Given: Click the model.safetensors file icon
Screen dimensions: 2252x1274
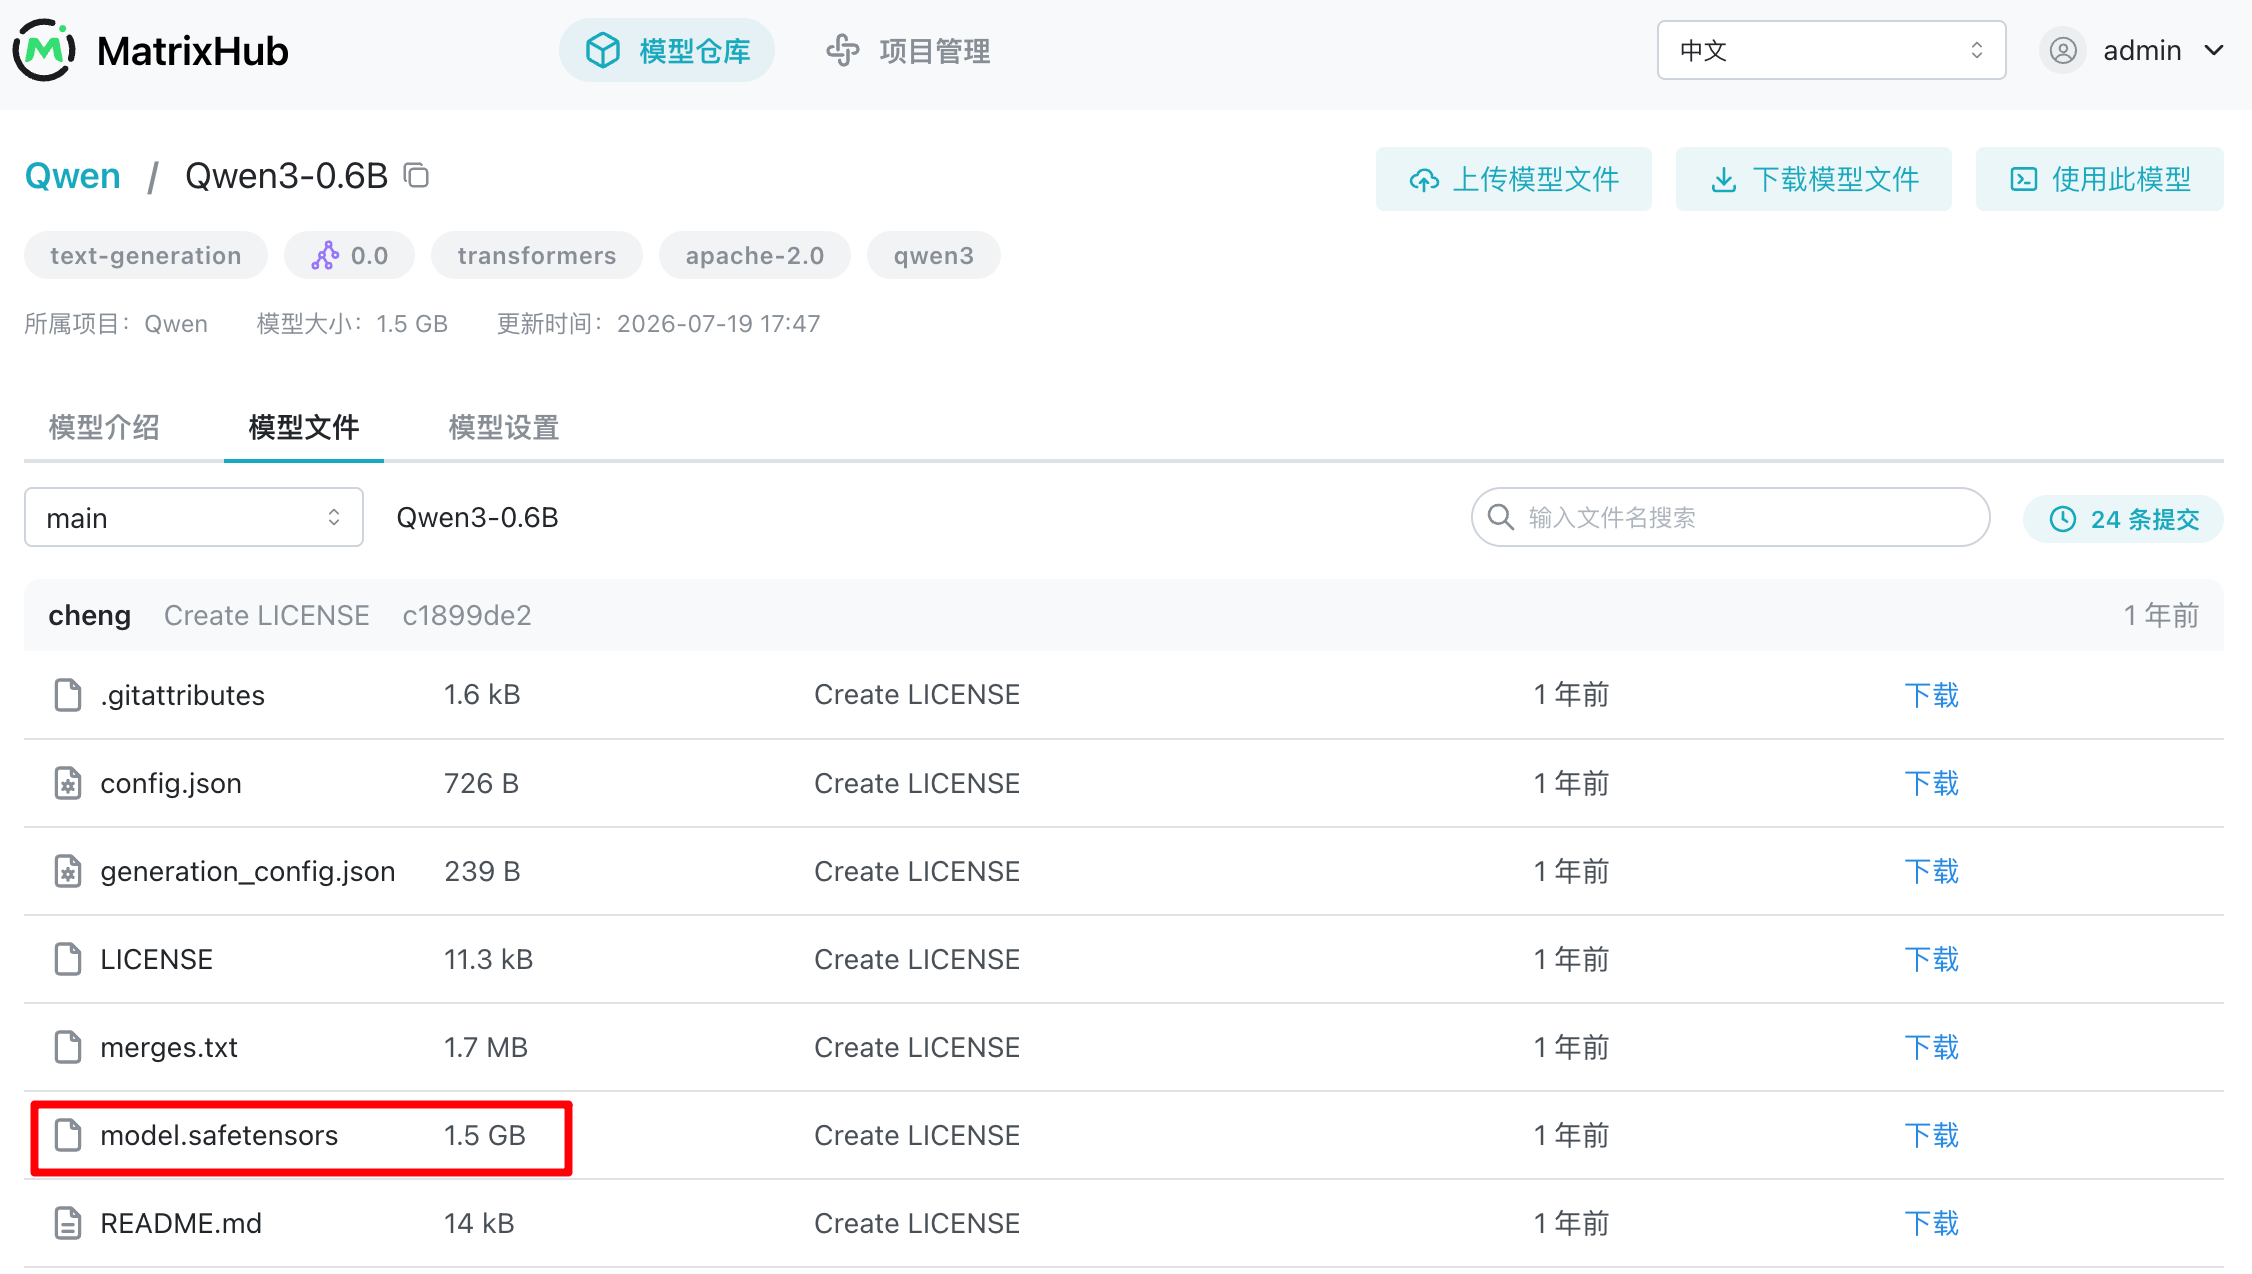Looking at the screenshot, I should [68, 1135].
